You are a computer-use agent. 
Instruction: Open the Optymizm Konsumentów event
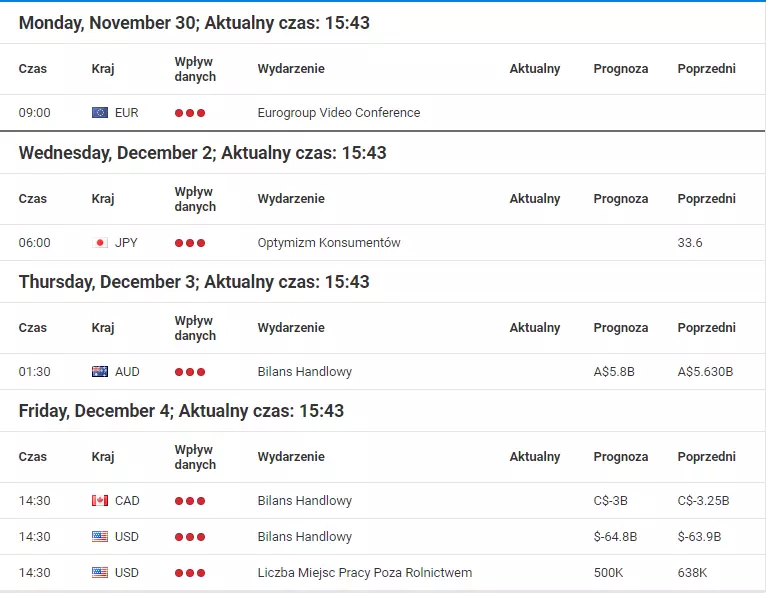click(x=329, y=243)
